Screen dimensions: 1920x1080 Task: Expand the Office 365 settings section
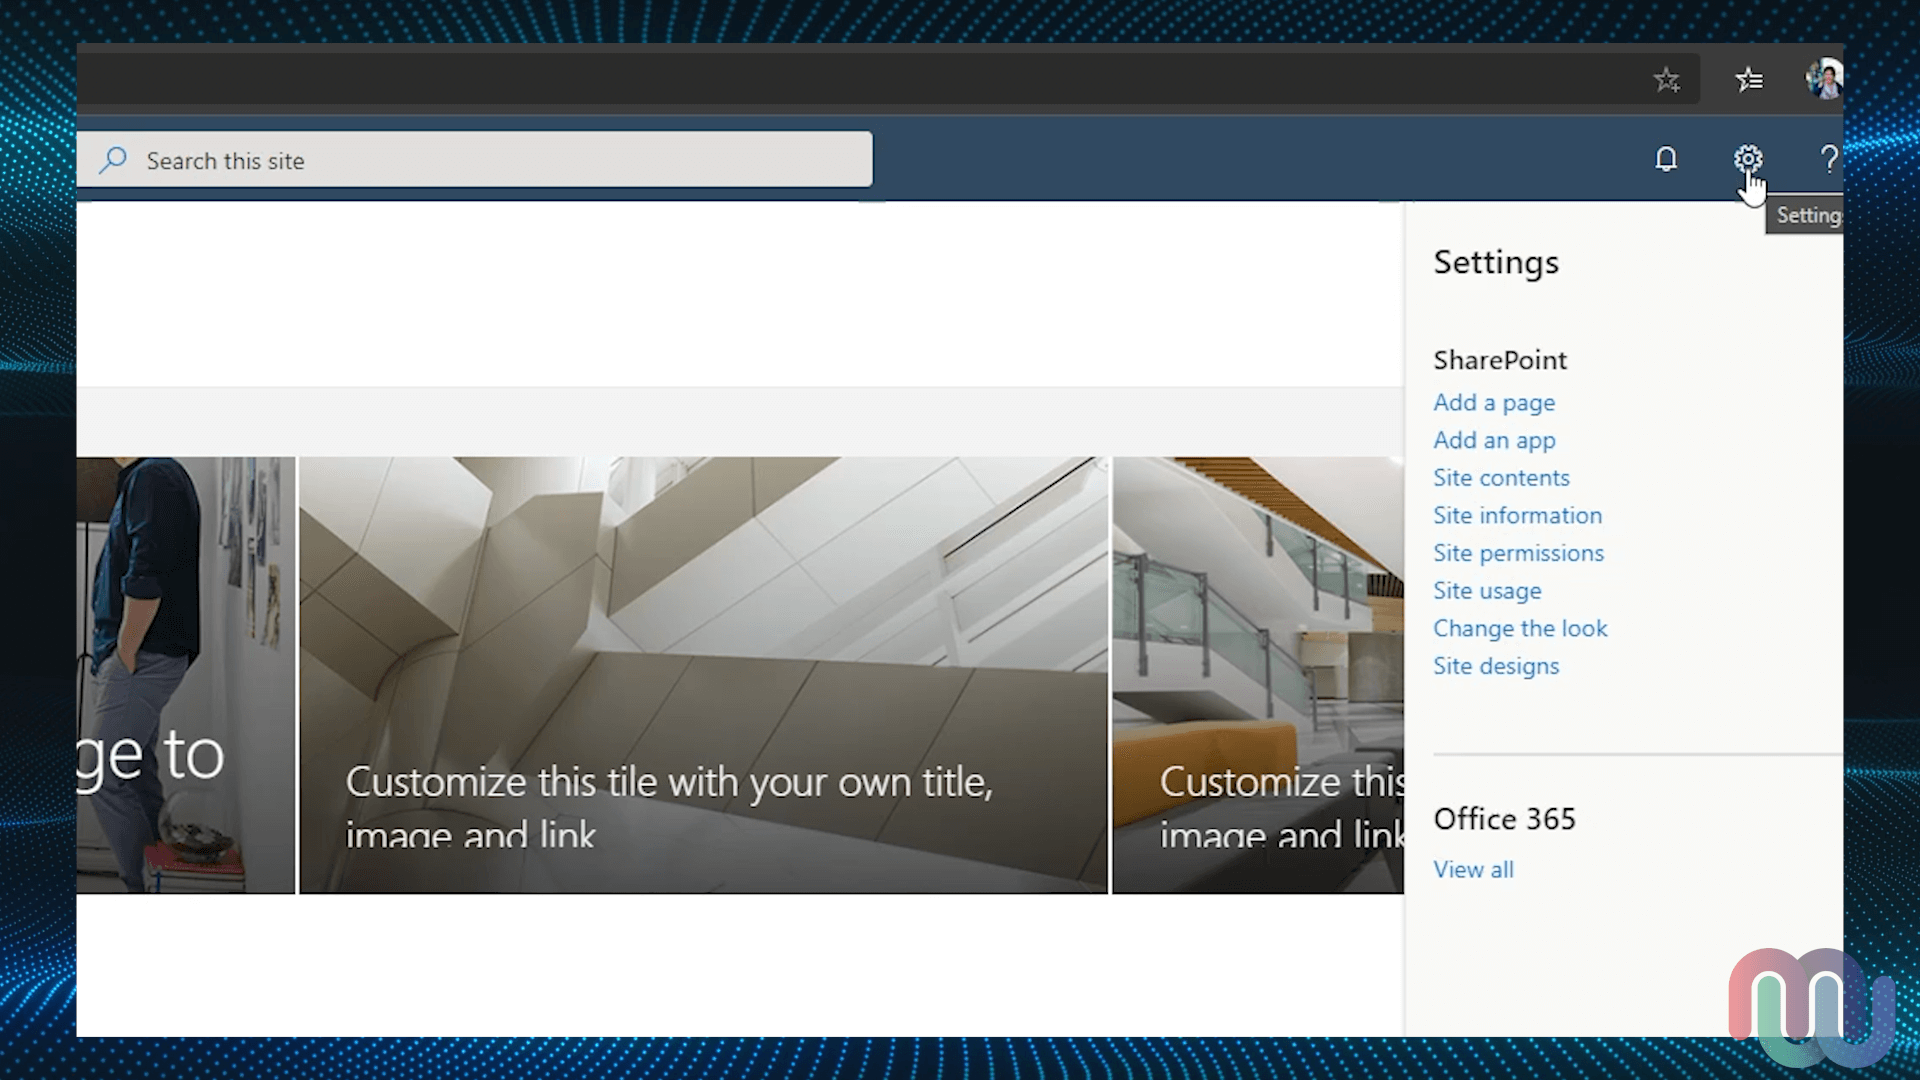pyautogui.click(x=1473, y=868)
